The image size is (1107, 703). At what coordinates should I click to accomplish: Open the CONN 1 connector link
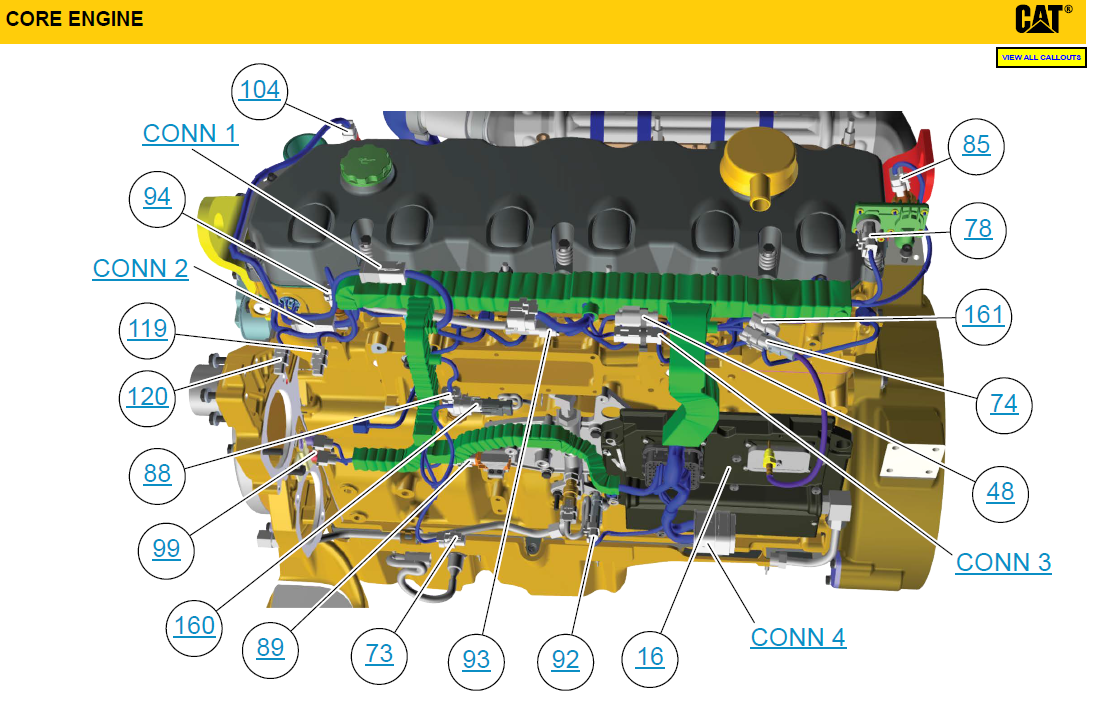tap(191, 133)
